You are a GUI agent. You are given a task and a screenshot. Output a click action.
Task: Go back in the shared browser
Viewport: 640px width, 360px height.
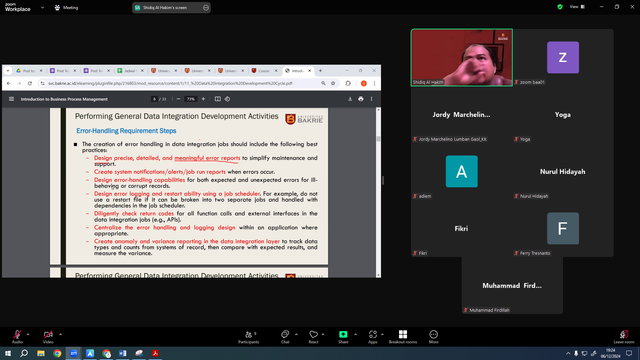9,83
